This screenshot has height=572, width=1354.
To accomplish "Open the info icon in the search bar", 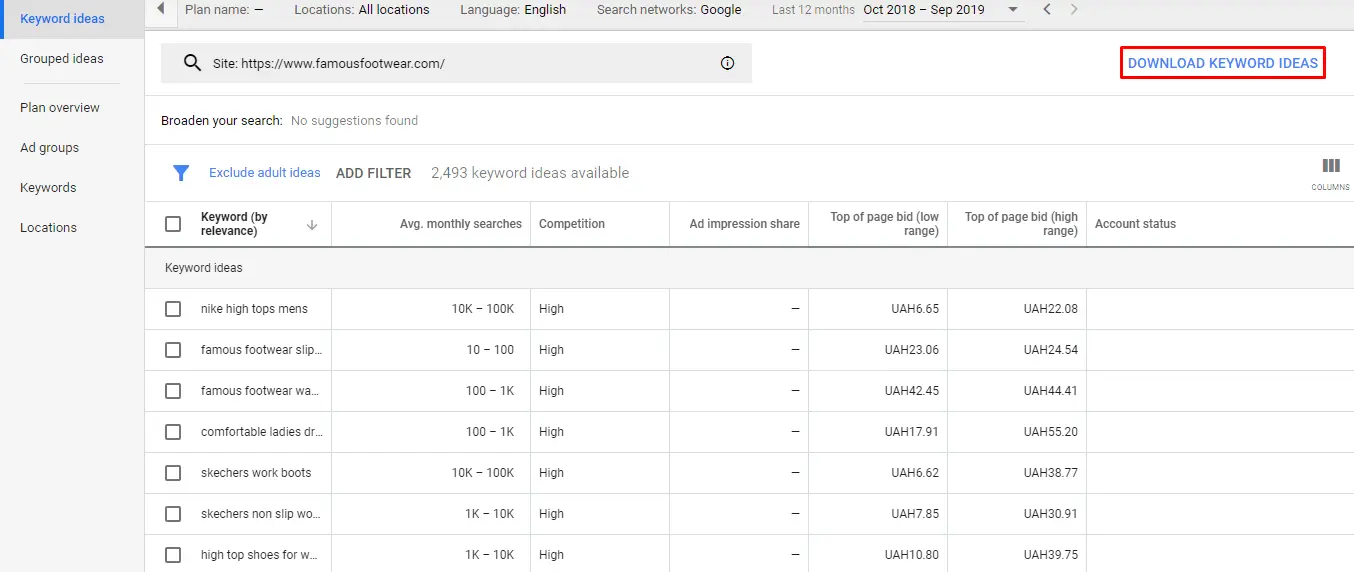I will [x=727, y=63].
